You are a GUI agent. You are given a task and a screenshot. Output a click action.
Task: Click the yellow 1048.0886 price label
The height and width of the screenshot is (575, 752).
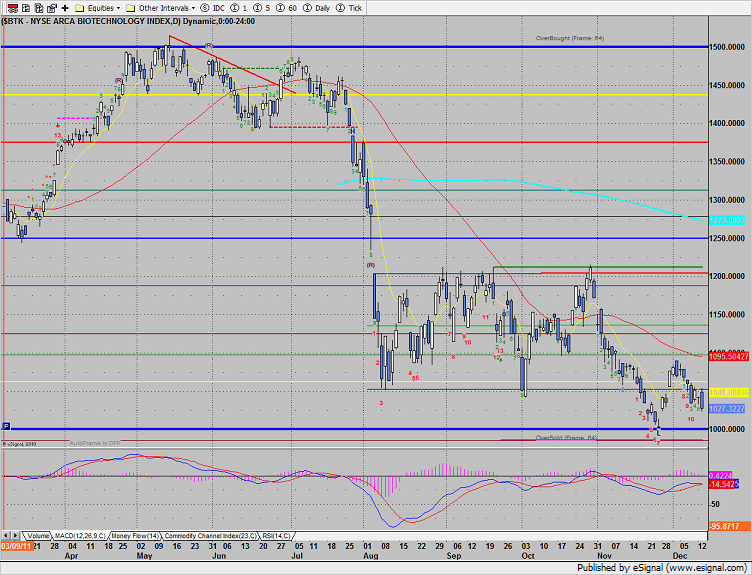point(728,392)
